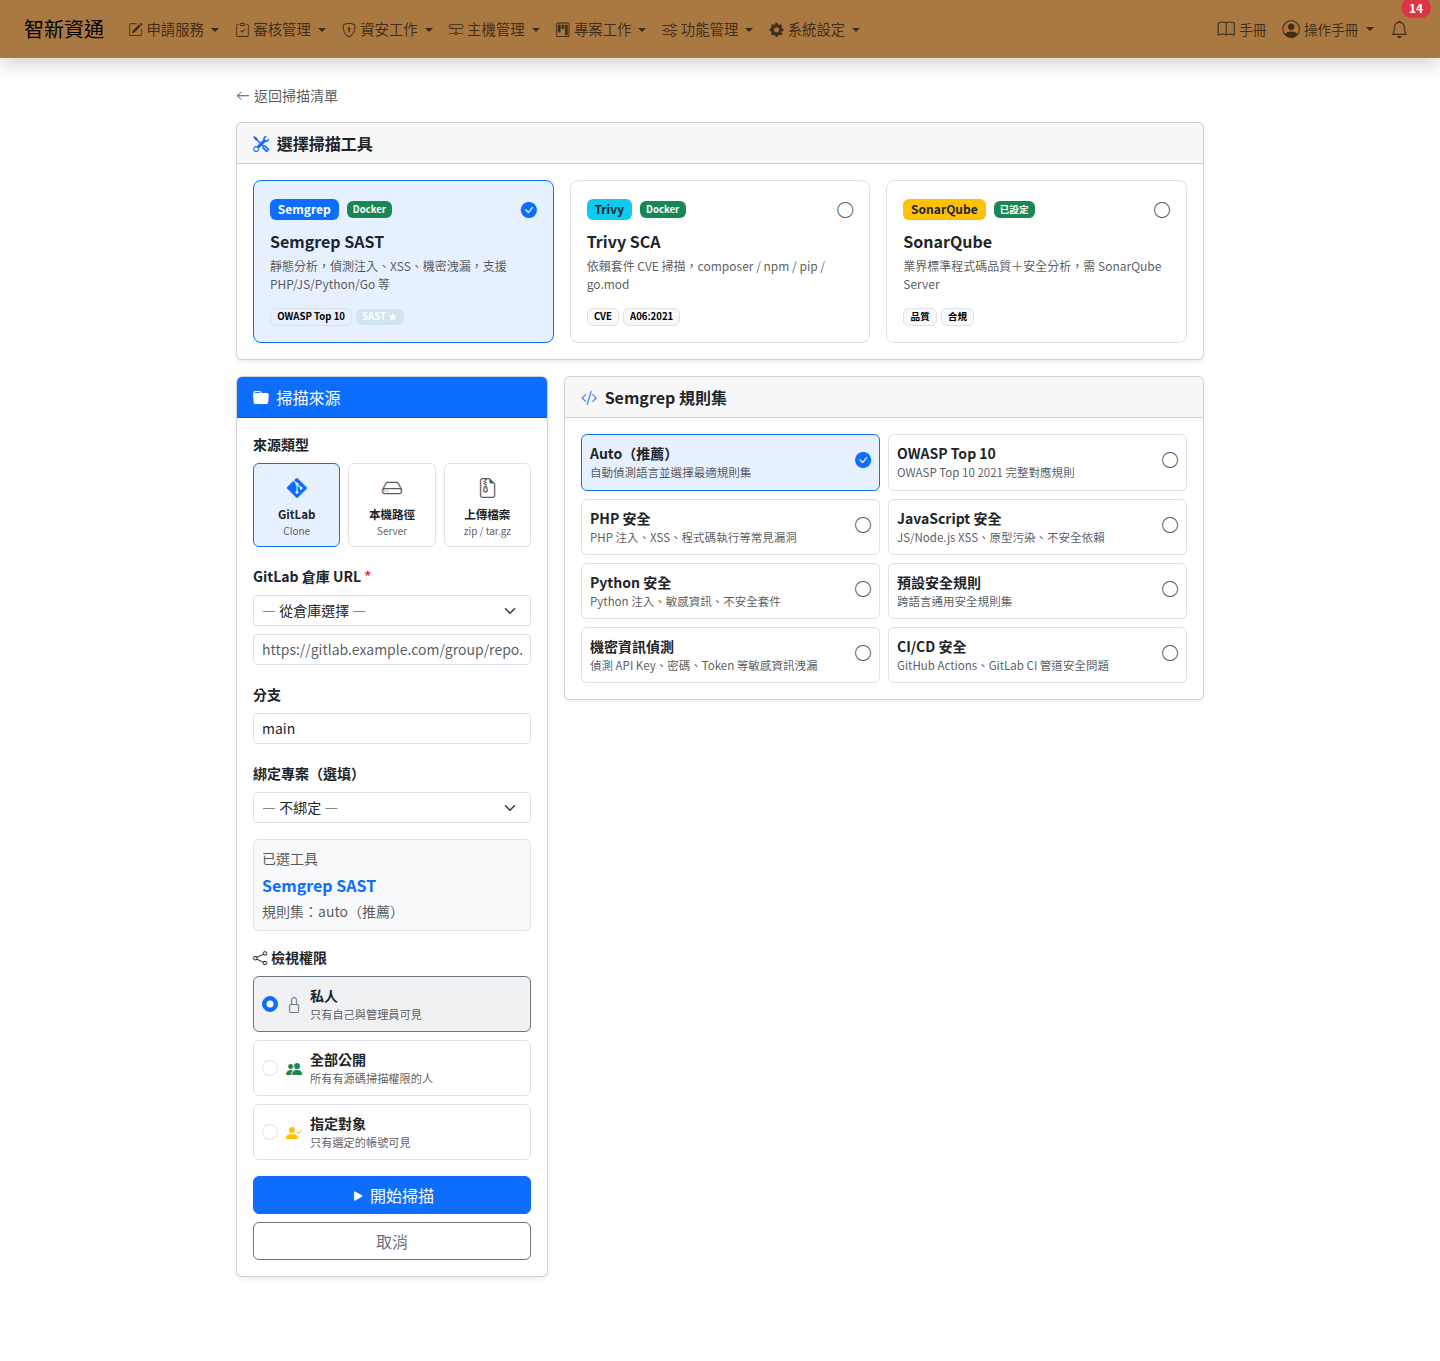Select the Semgrep SAST tool radio

pos(529,210)
